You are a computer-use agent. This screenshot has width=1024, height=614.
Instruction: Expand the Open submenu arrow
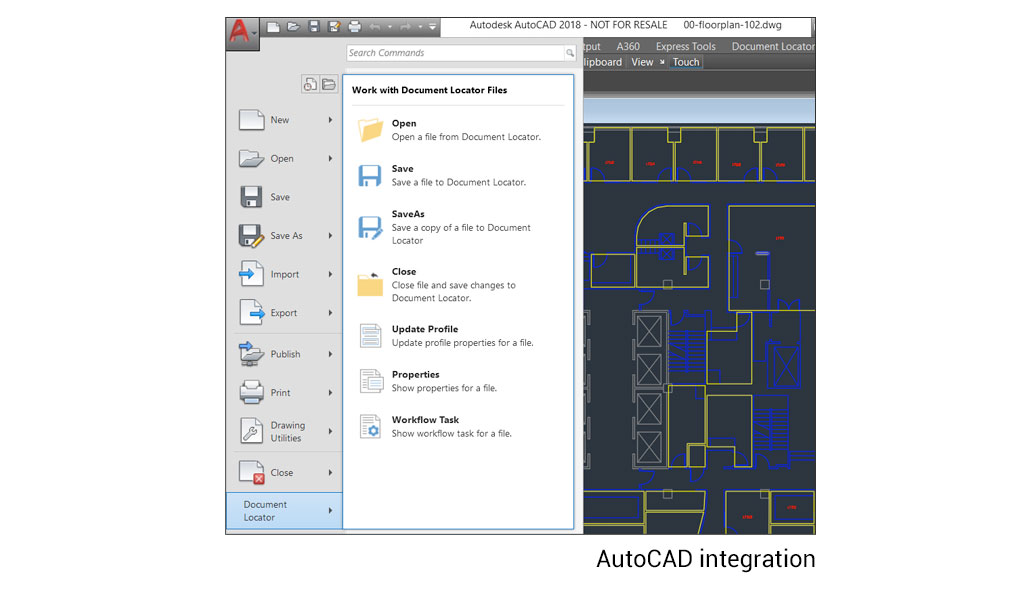coord(330,159)
